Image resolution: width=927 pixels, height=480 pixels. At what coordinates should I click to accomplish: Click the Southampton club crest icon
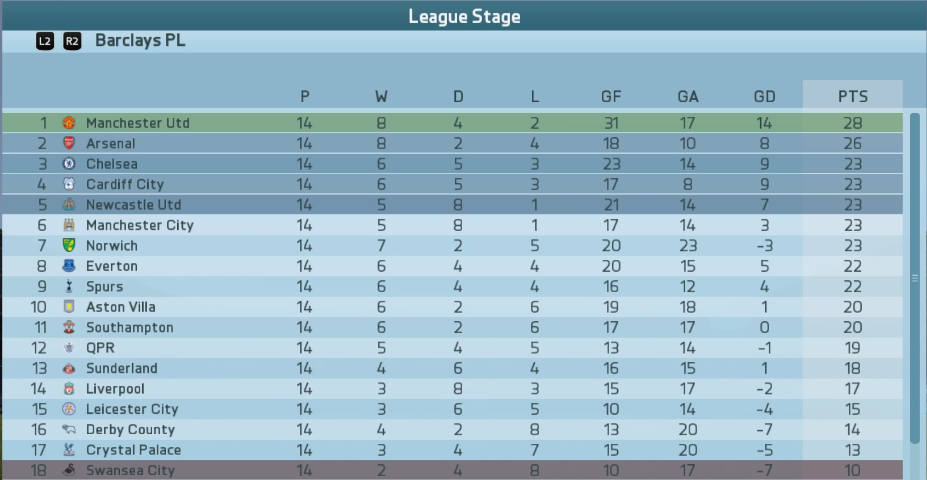[69, 327]
